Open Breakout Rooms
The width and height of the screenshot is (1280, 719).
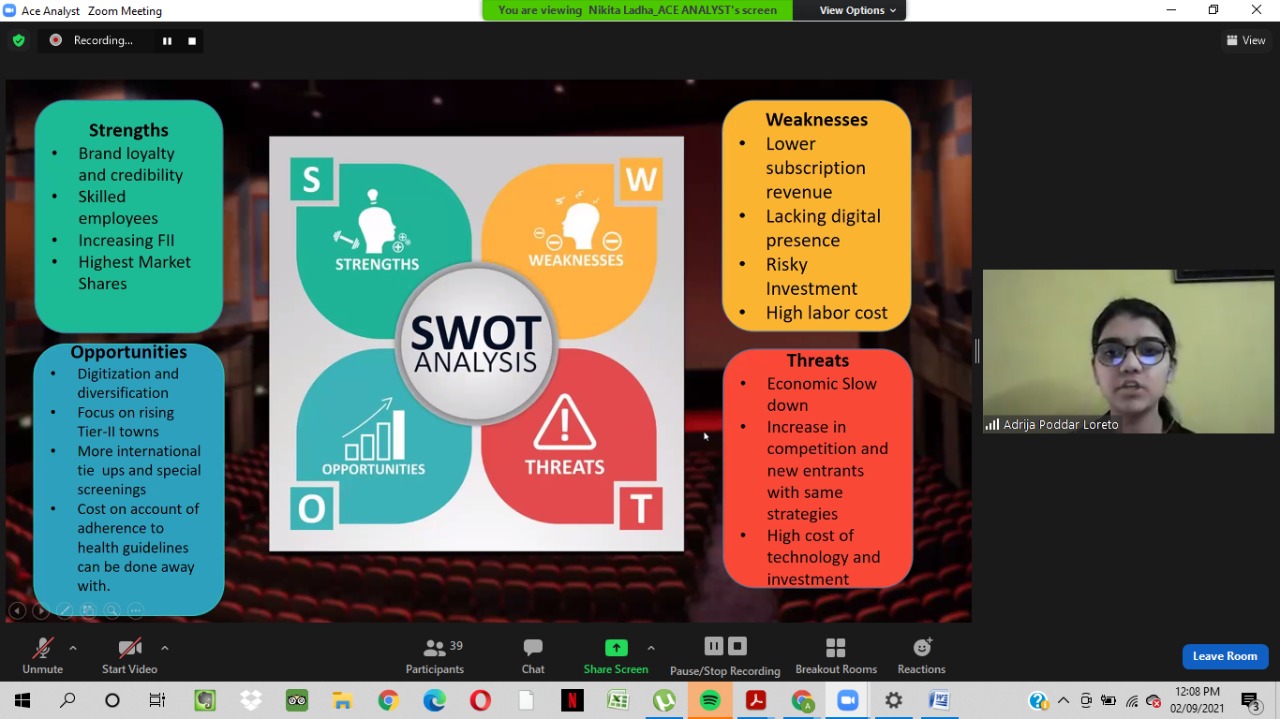click(x=836, y=655)
